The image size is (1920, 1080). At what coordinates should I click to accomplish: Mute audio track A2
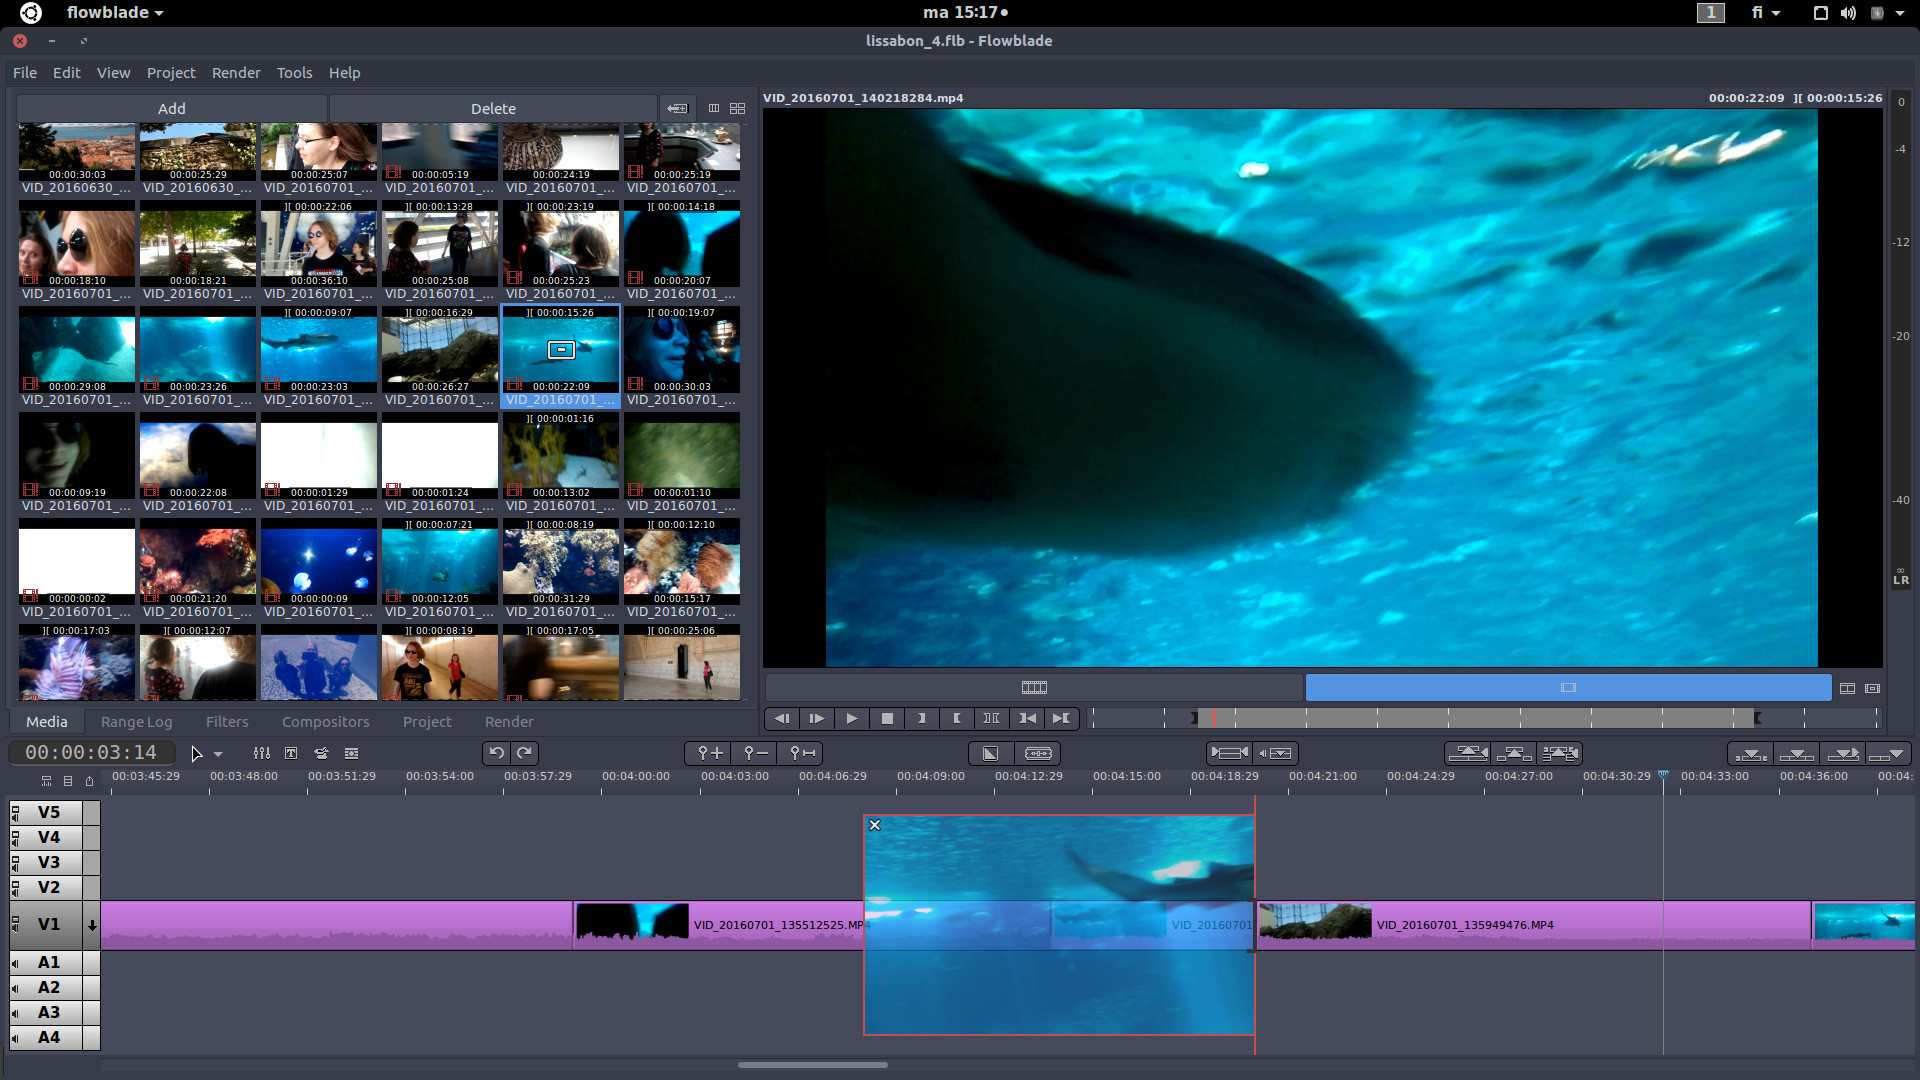[15, 987]
